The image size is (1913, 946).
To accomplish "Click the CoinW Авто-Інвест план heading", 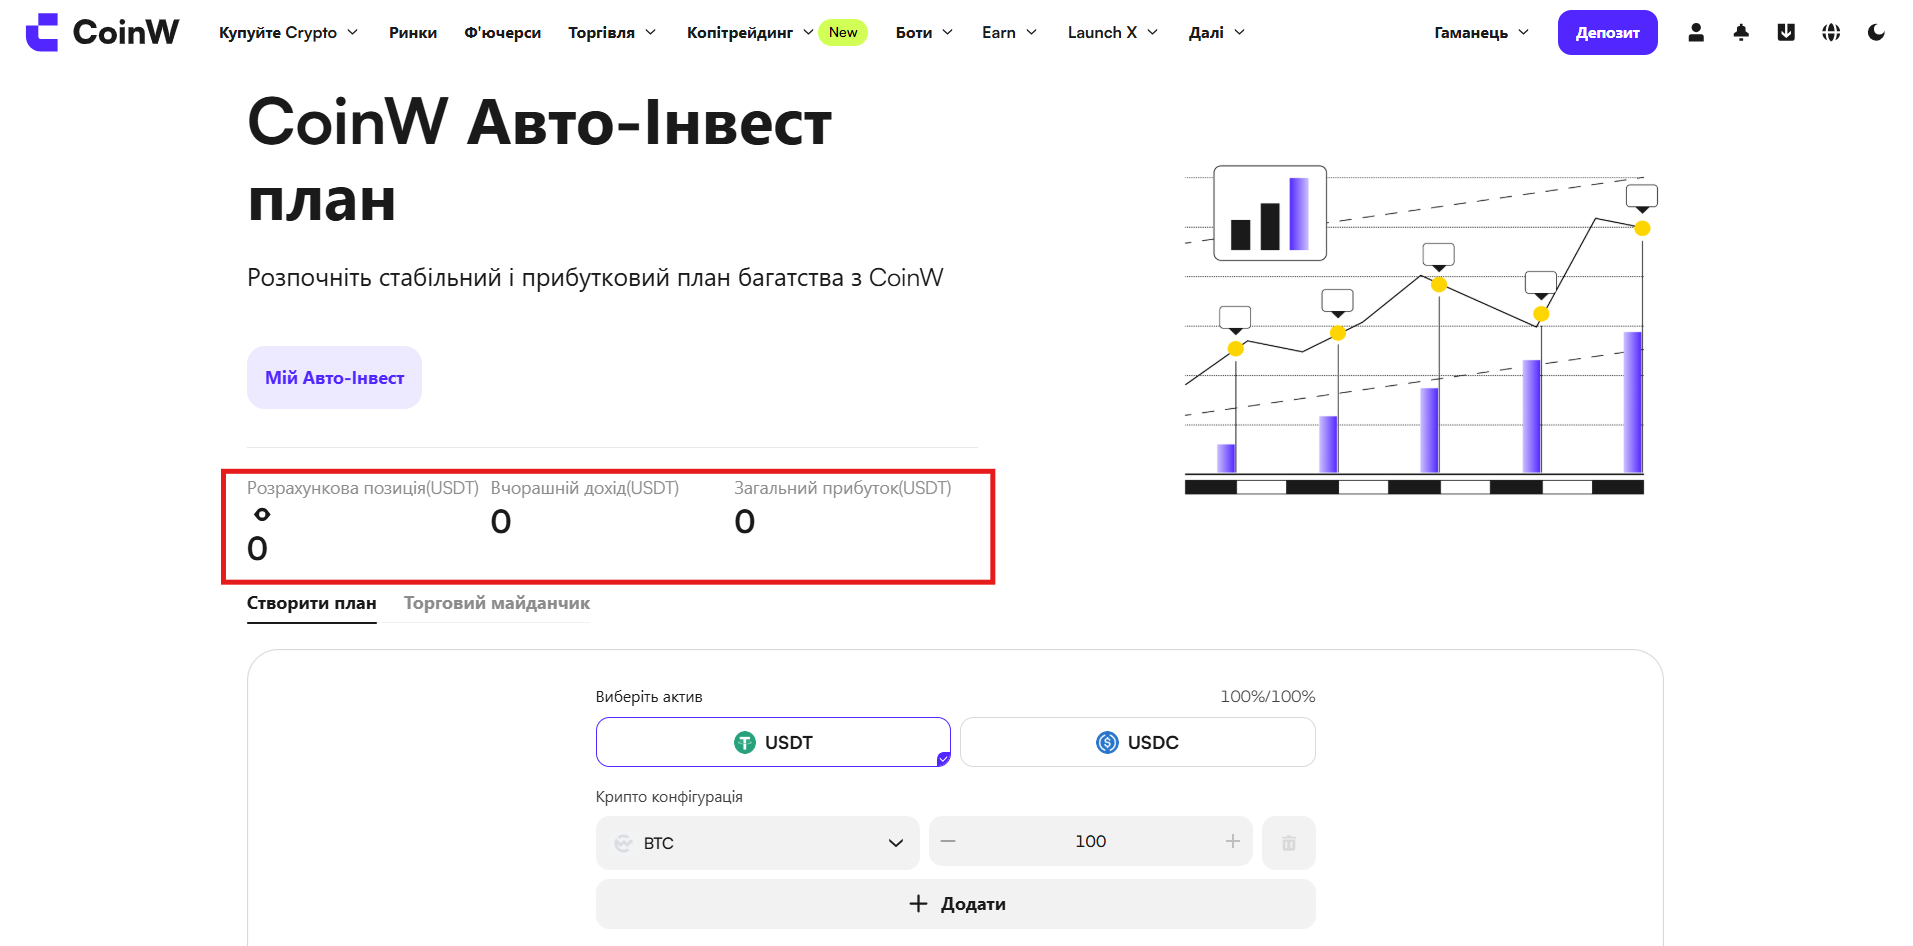I will coord(540,160).
